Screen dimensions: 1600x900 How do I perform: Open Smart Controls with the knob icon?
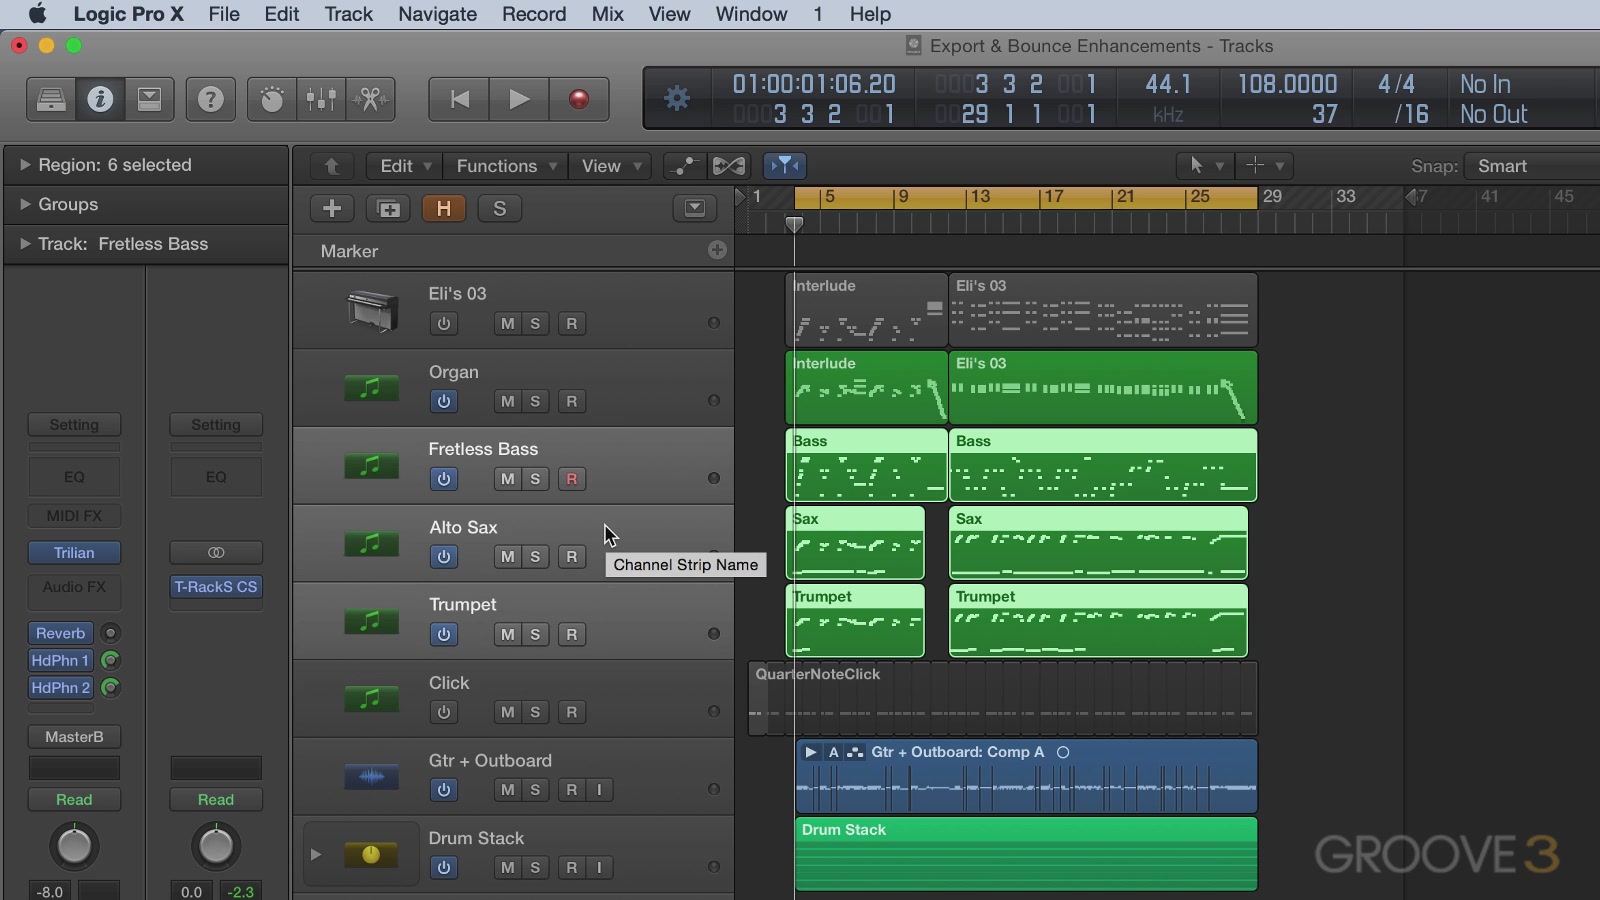click(x=271, y=99)
